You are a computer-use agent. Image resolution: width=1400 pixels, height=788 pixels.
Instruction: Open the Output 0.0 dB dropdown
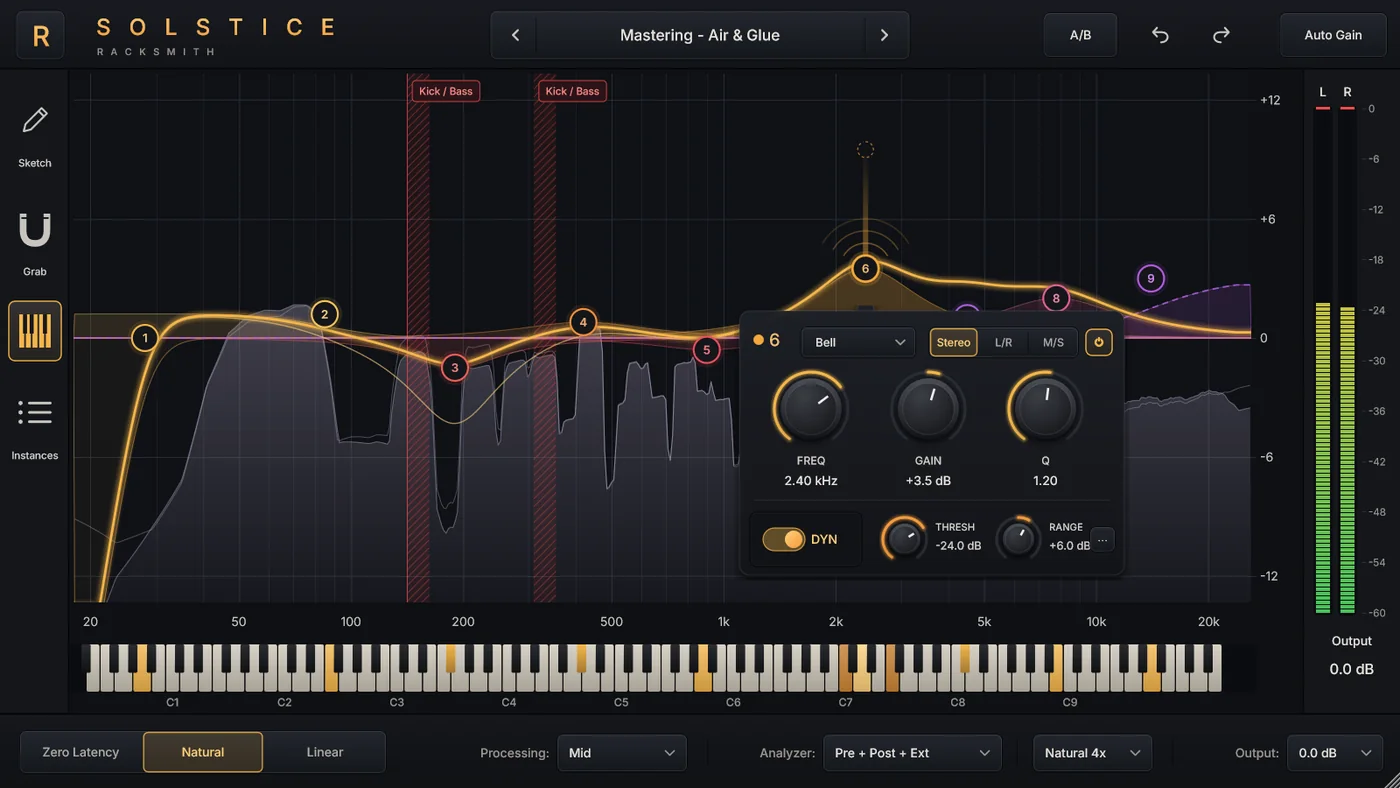click(1335, 753)
